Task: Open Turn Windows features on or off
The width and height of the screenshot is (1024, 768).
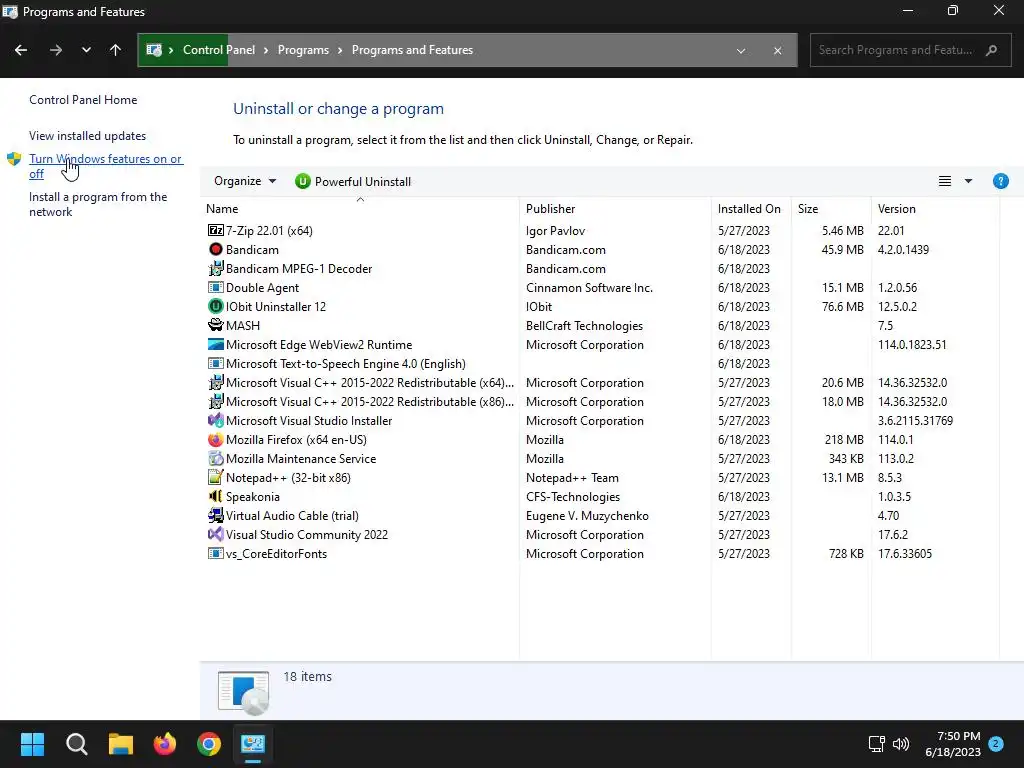Action: [x=106, y=166]
